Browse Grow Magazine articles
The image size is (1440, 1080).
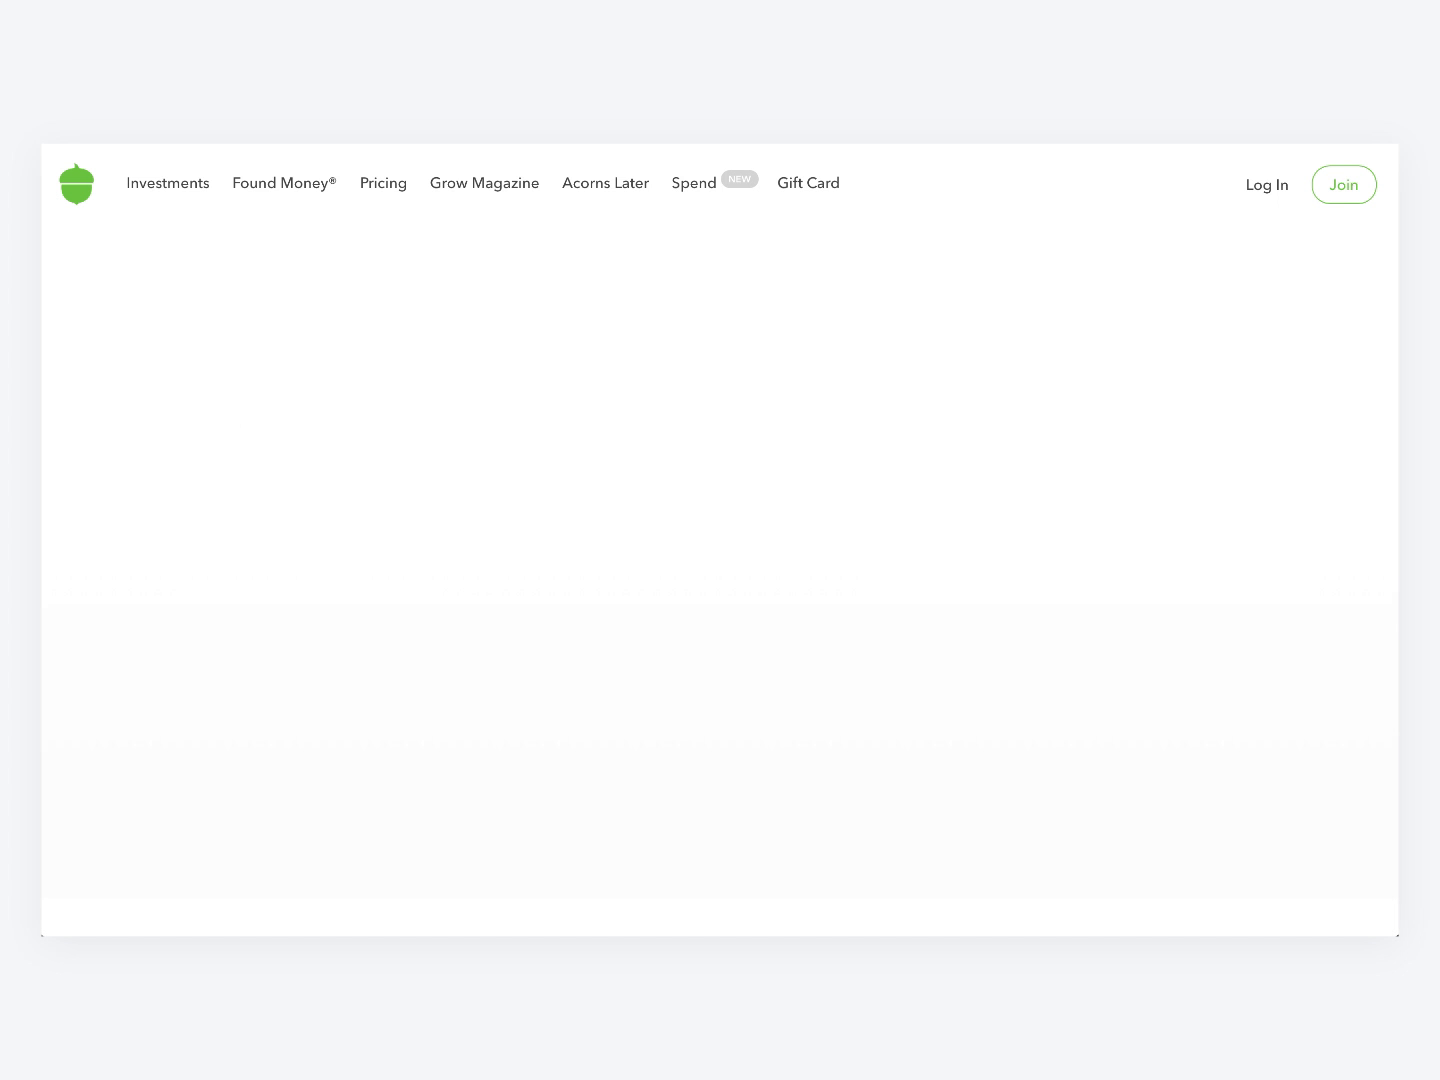click(484, 183)
